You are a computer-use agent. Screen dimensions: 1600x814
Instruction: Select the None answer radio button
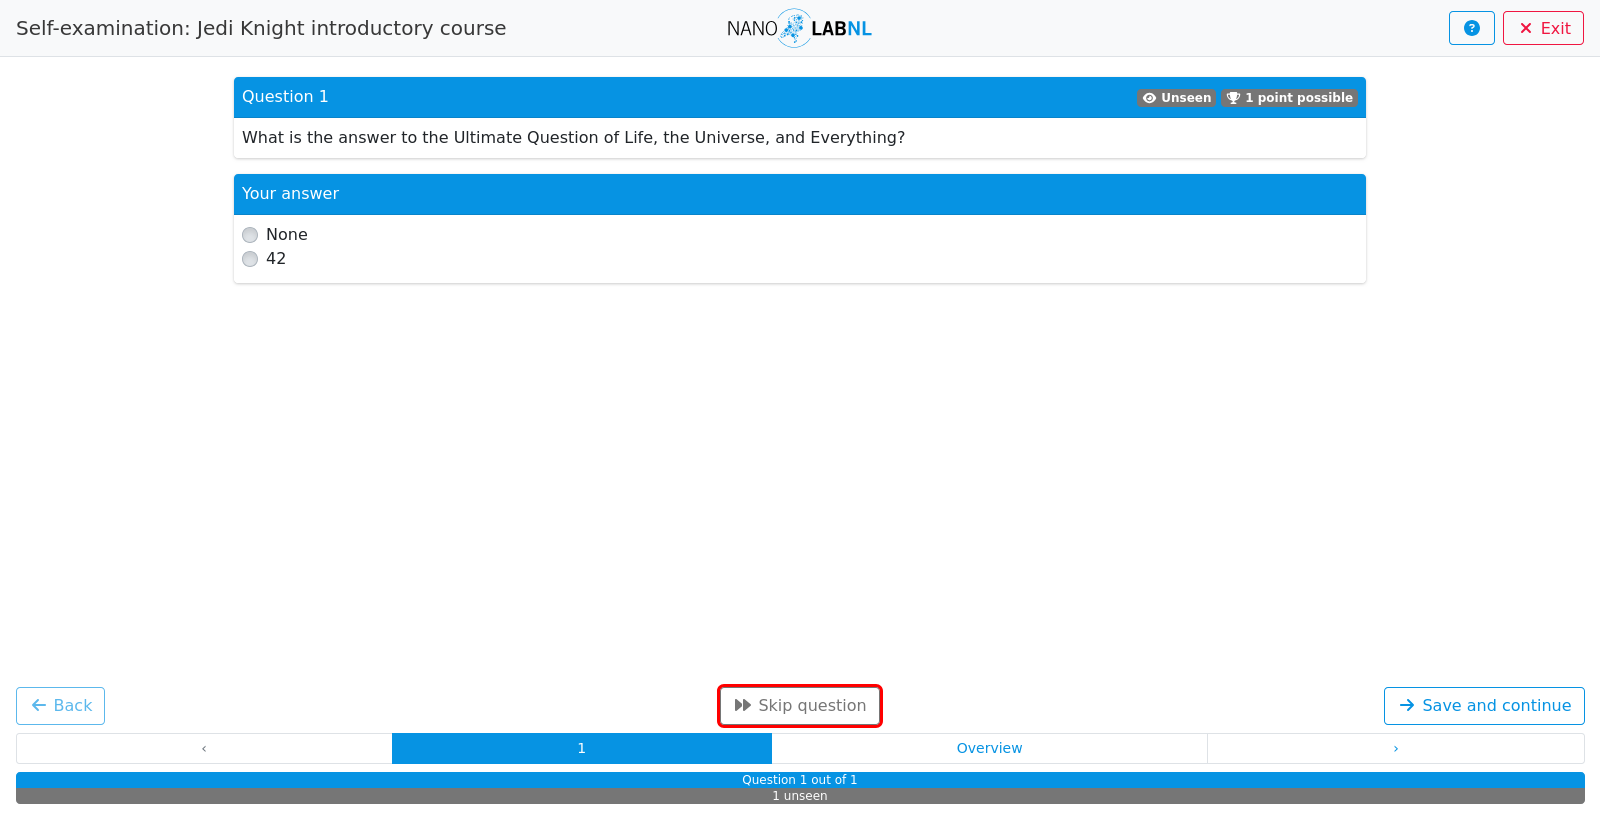[250, 235]
